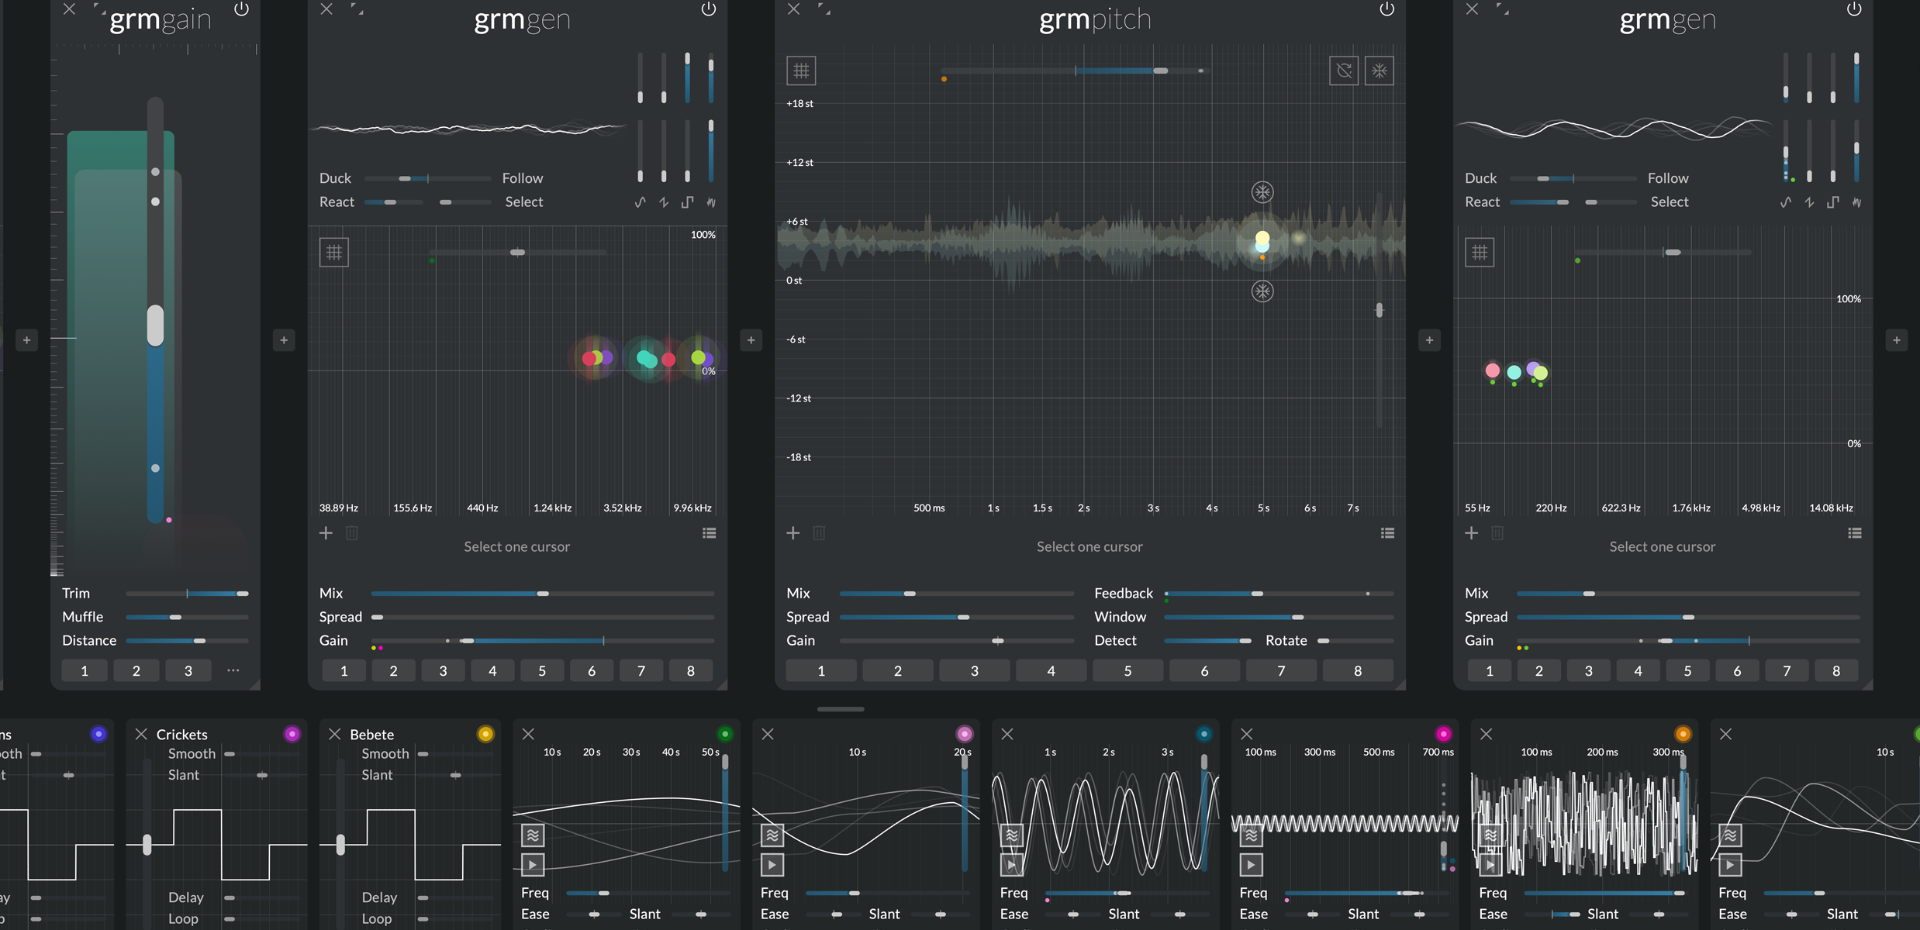Toggle the grmpitch power button

coord(1387,10)
